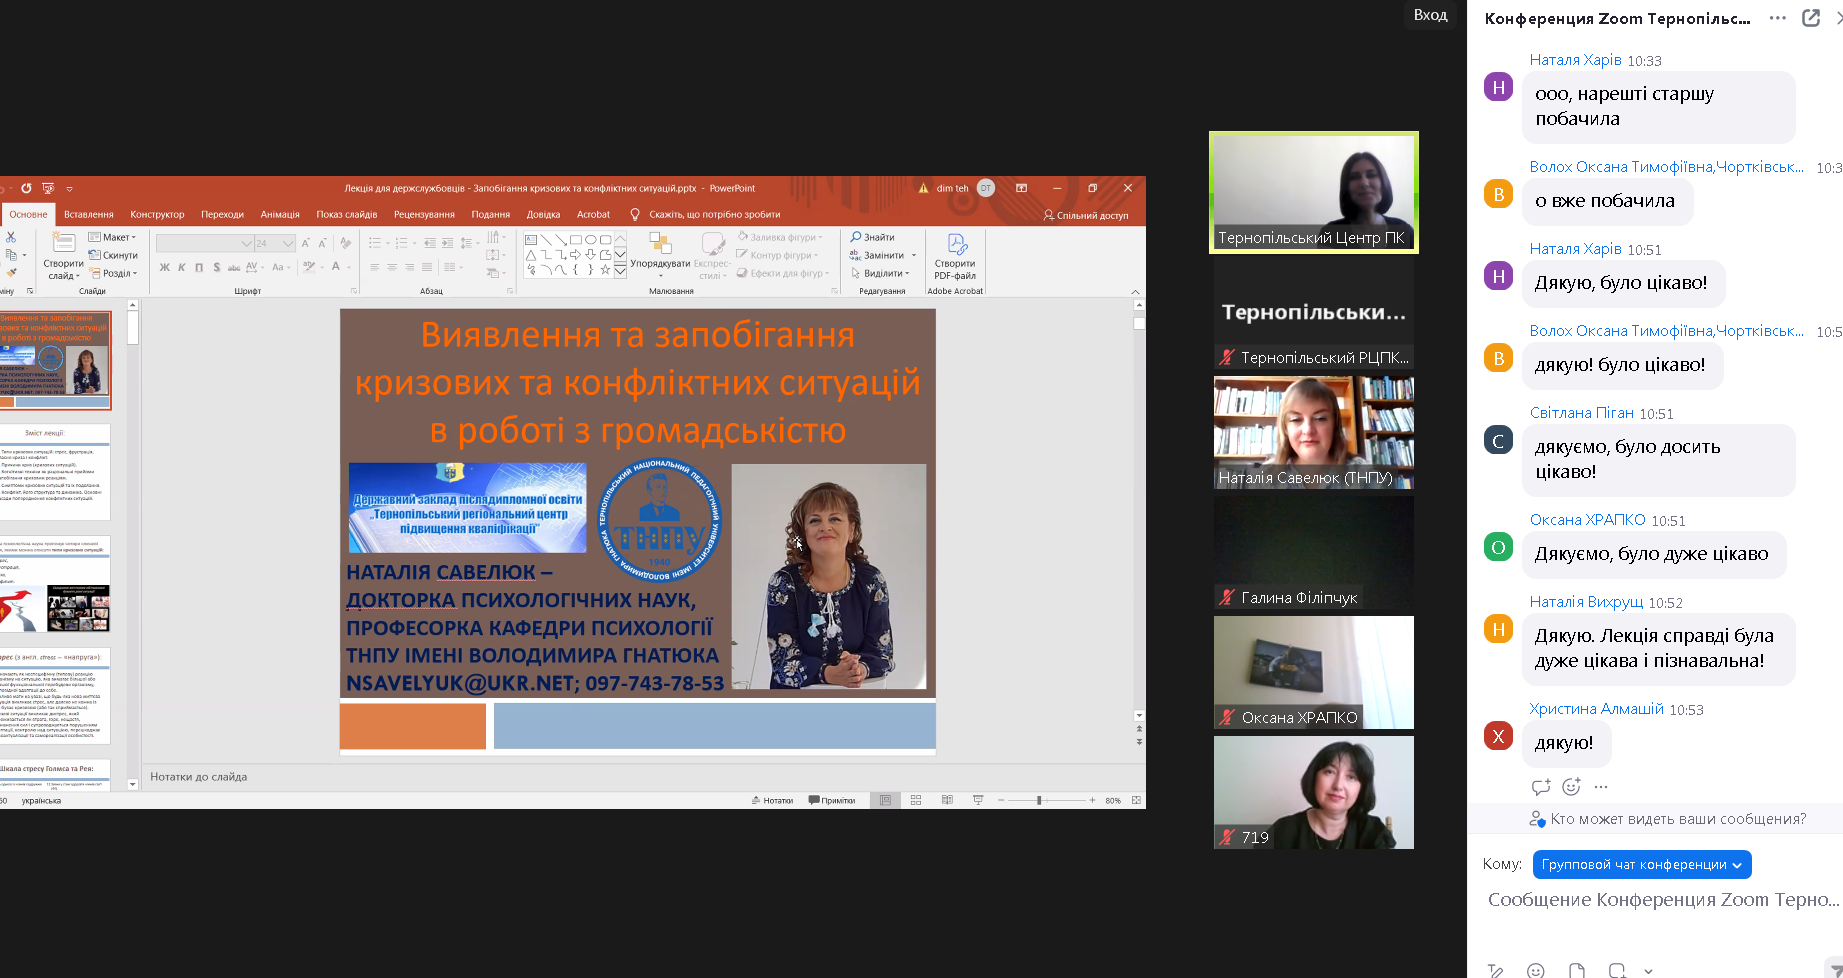Click the Скинути reset slide button
1843x978 pixels.
point(113,255)
